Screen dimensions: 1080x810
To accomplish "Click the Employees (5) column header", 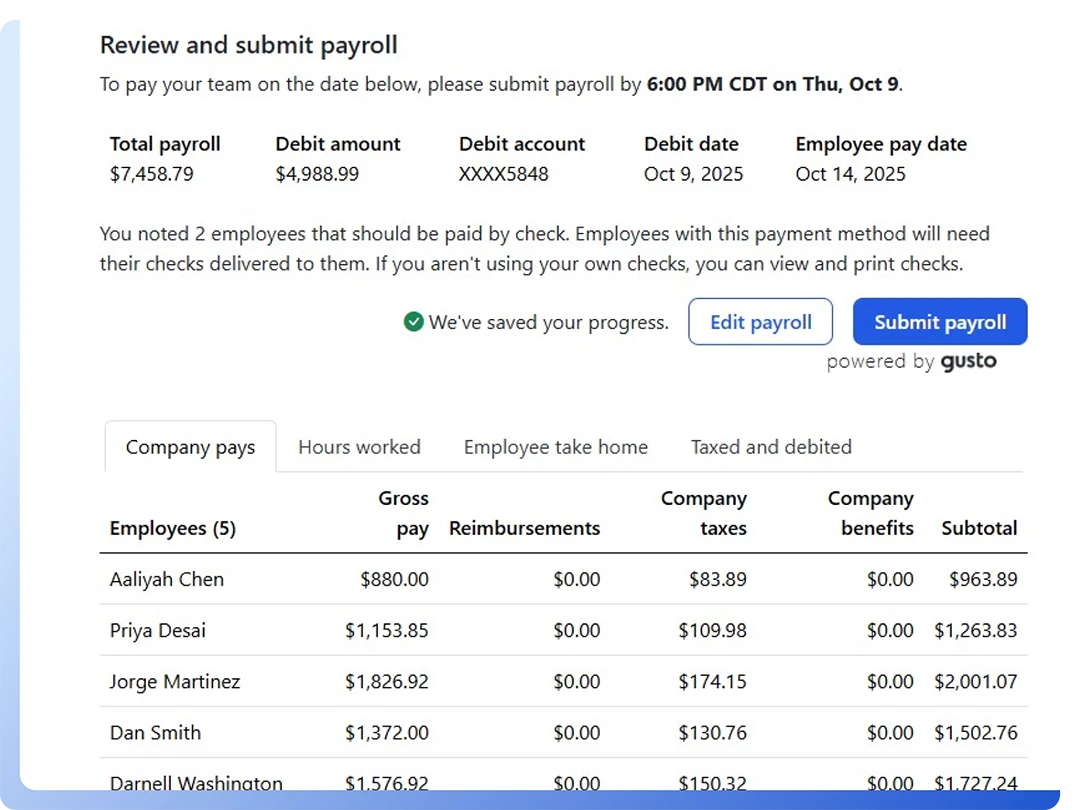I will (173, 528).
